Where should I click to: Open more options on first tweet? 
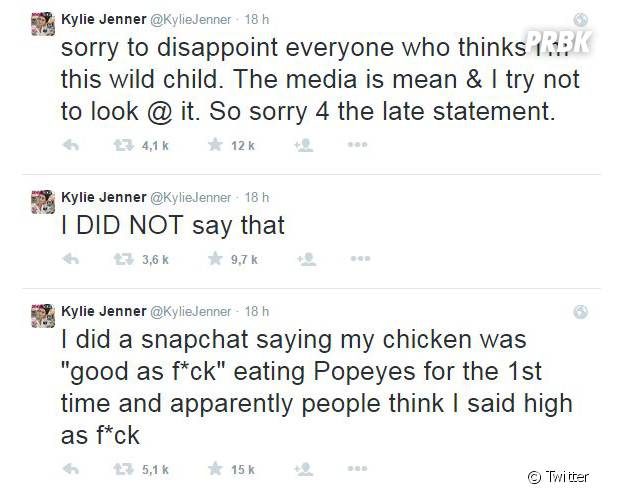click(357, 144)
